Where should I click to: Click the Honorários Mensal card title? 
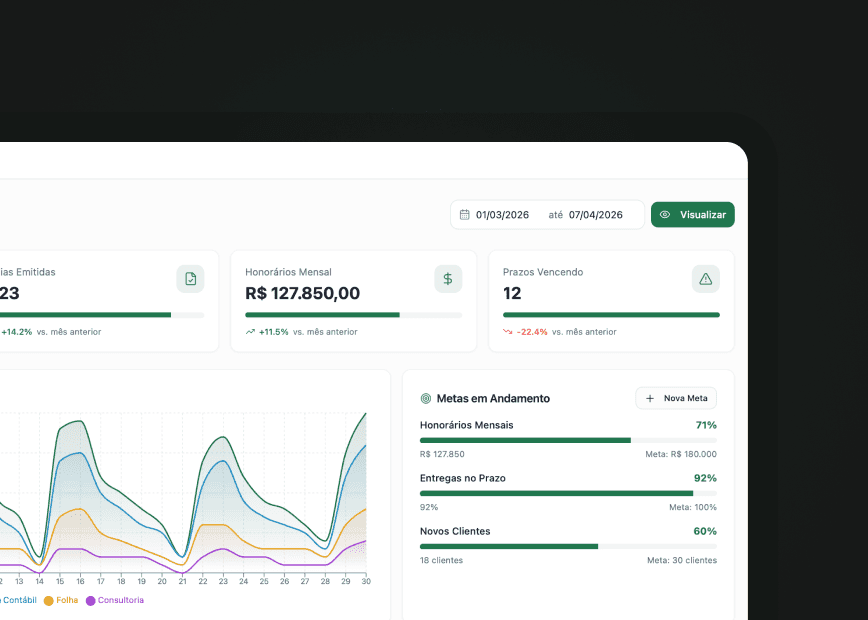tap(288, 272)
